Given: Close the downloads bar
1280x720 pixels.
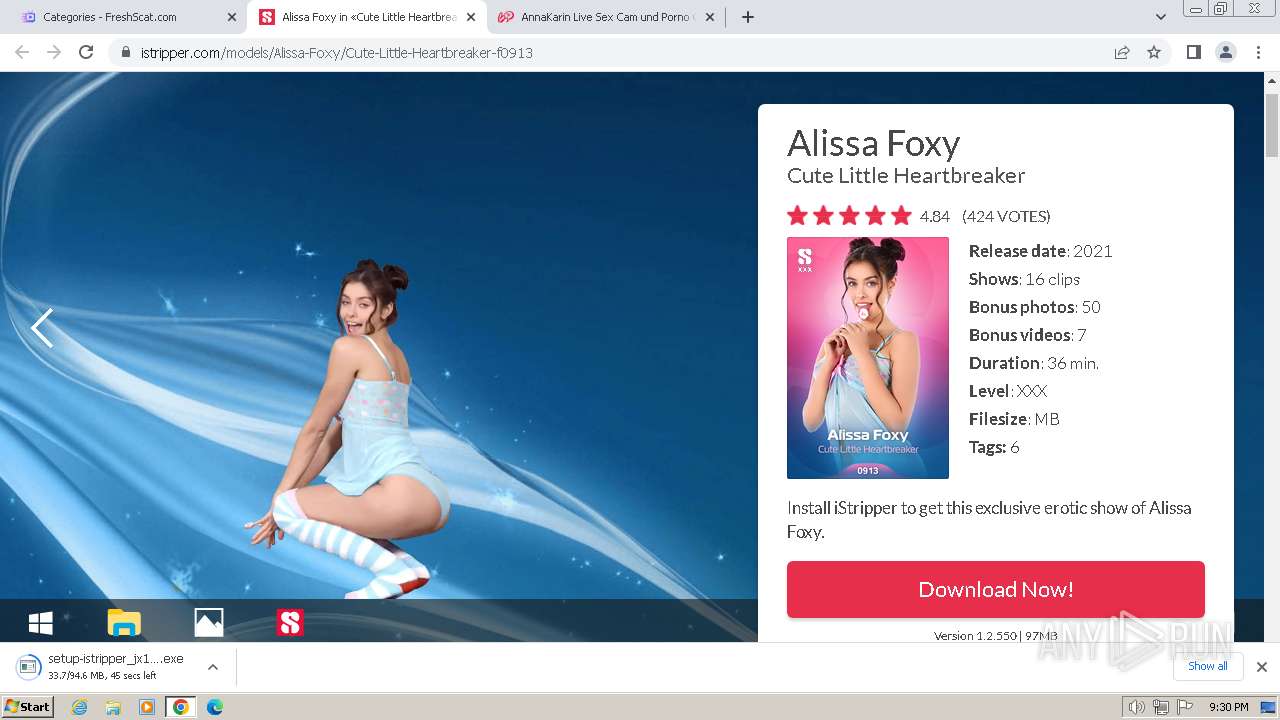Looking at the screenshot, I should point(1261,667).
